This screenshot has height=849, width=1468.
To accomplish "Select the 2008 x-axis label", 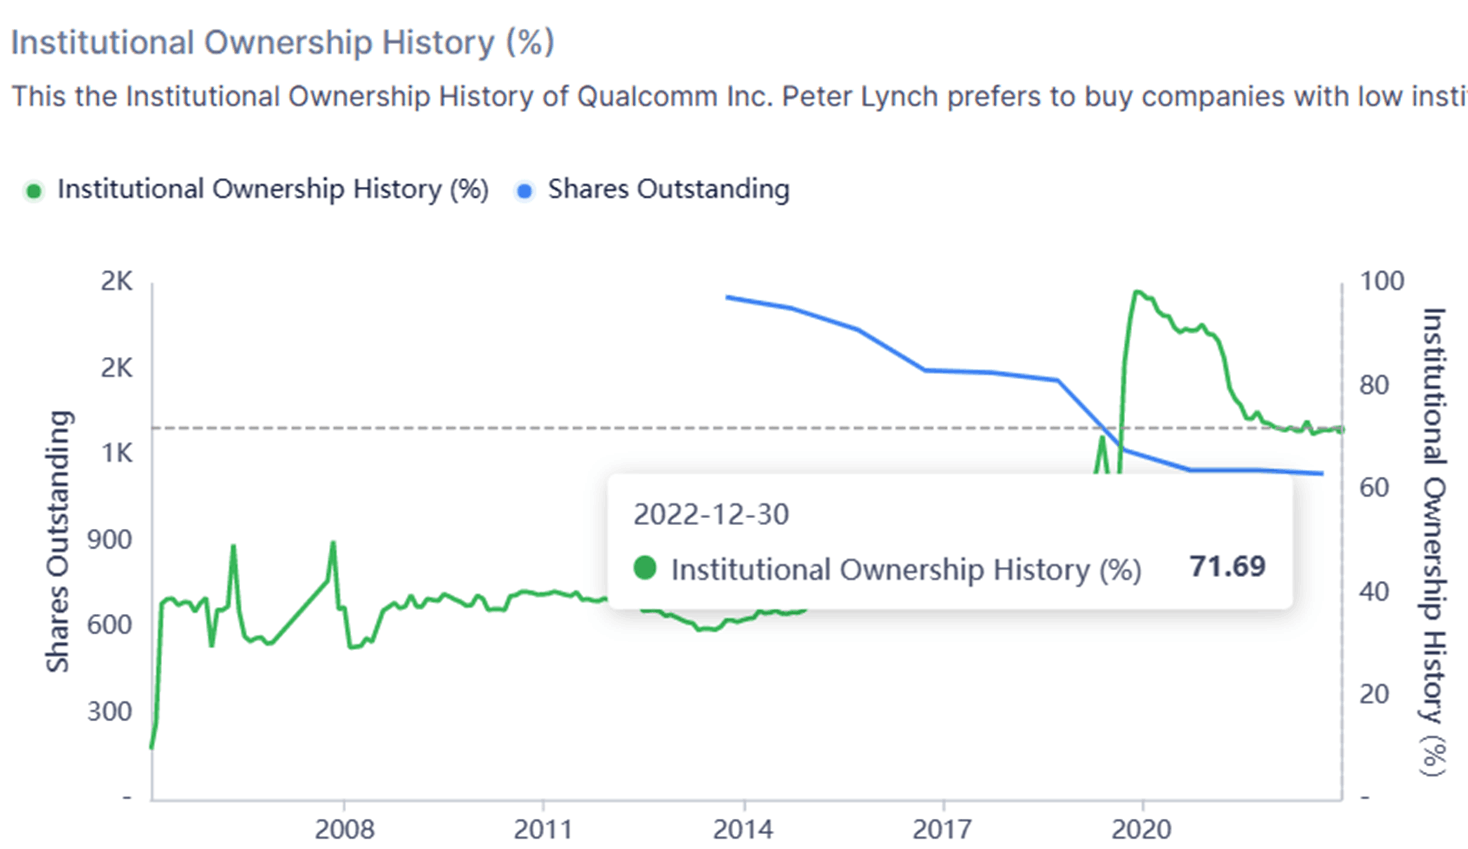I will [x=344, y=829].
